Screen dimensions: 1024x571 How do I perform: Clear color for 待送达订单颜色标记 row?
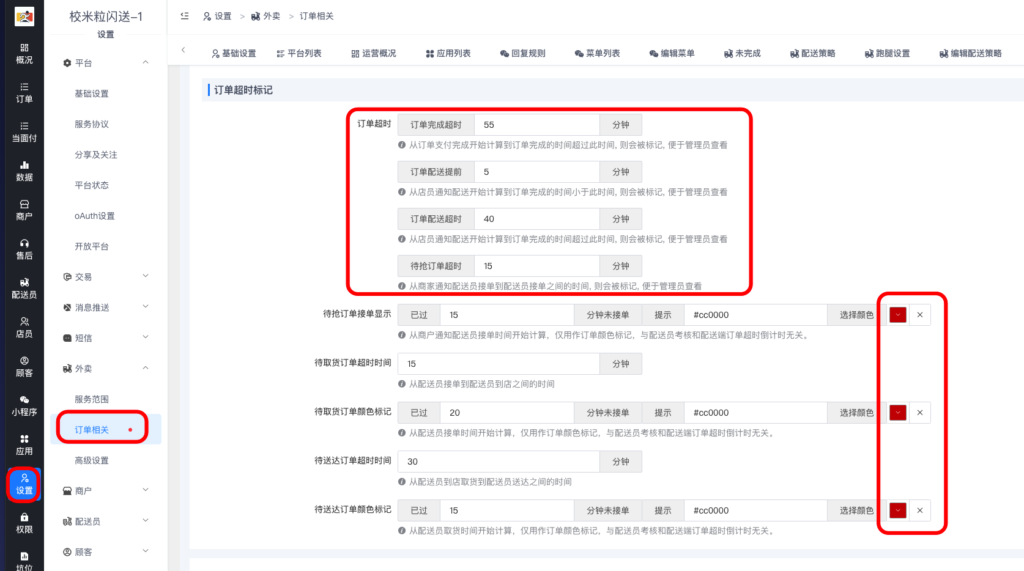920,511
